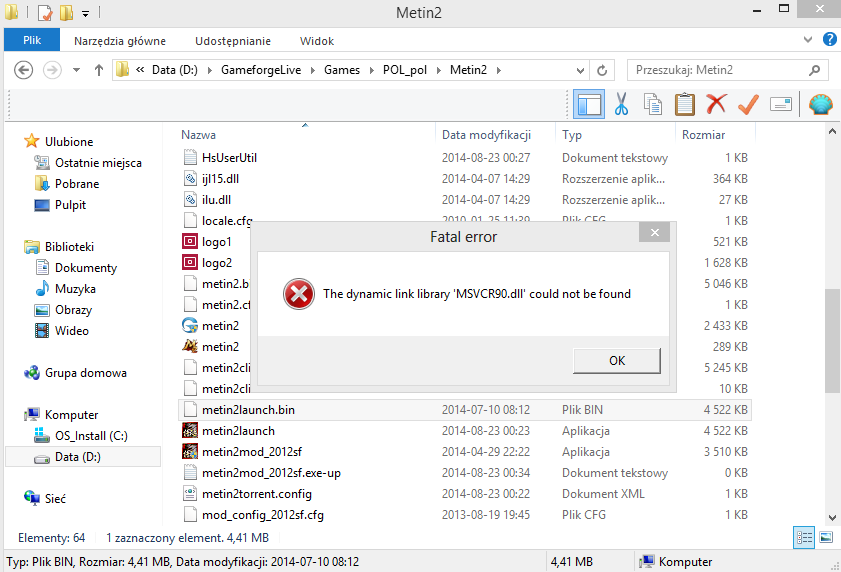Image resolution: width=841 pixels, height=572 pixels.
Task: Open the Help question mark icon
Action: pos(830,39)
